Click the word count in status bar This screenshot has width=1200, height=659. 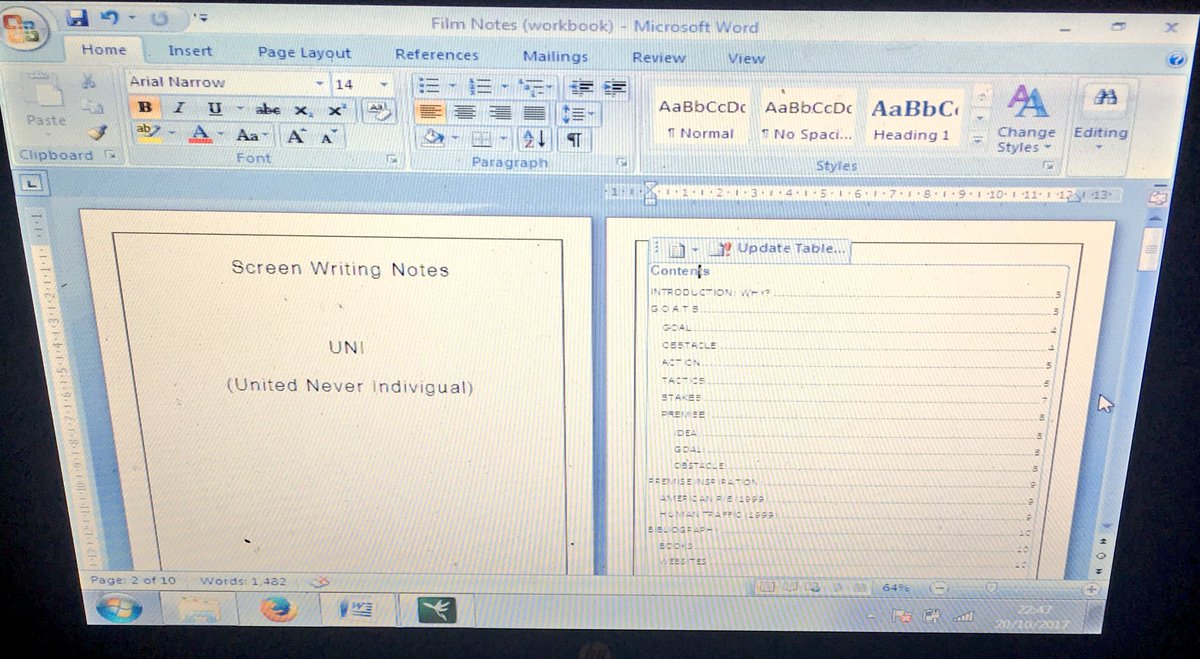click(243, 580)
